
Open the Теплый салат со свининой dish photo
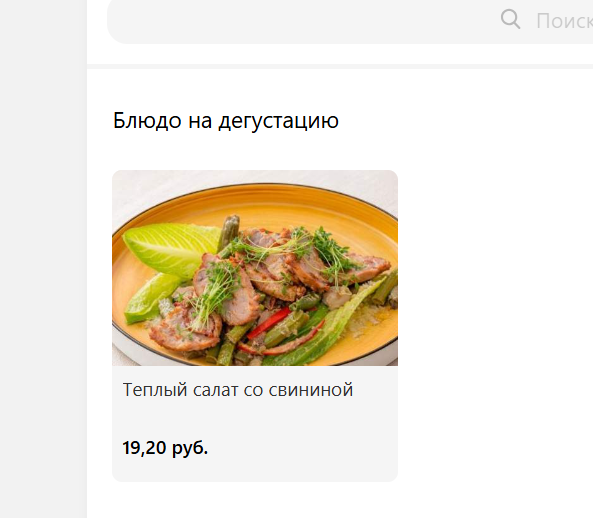pos(255,268)
